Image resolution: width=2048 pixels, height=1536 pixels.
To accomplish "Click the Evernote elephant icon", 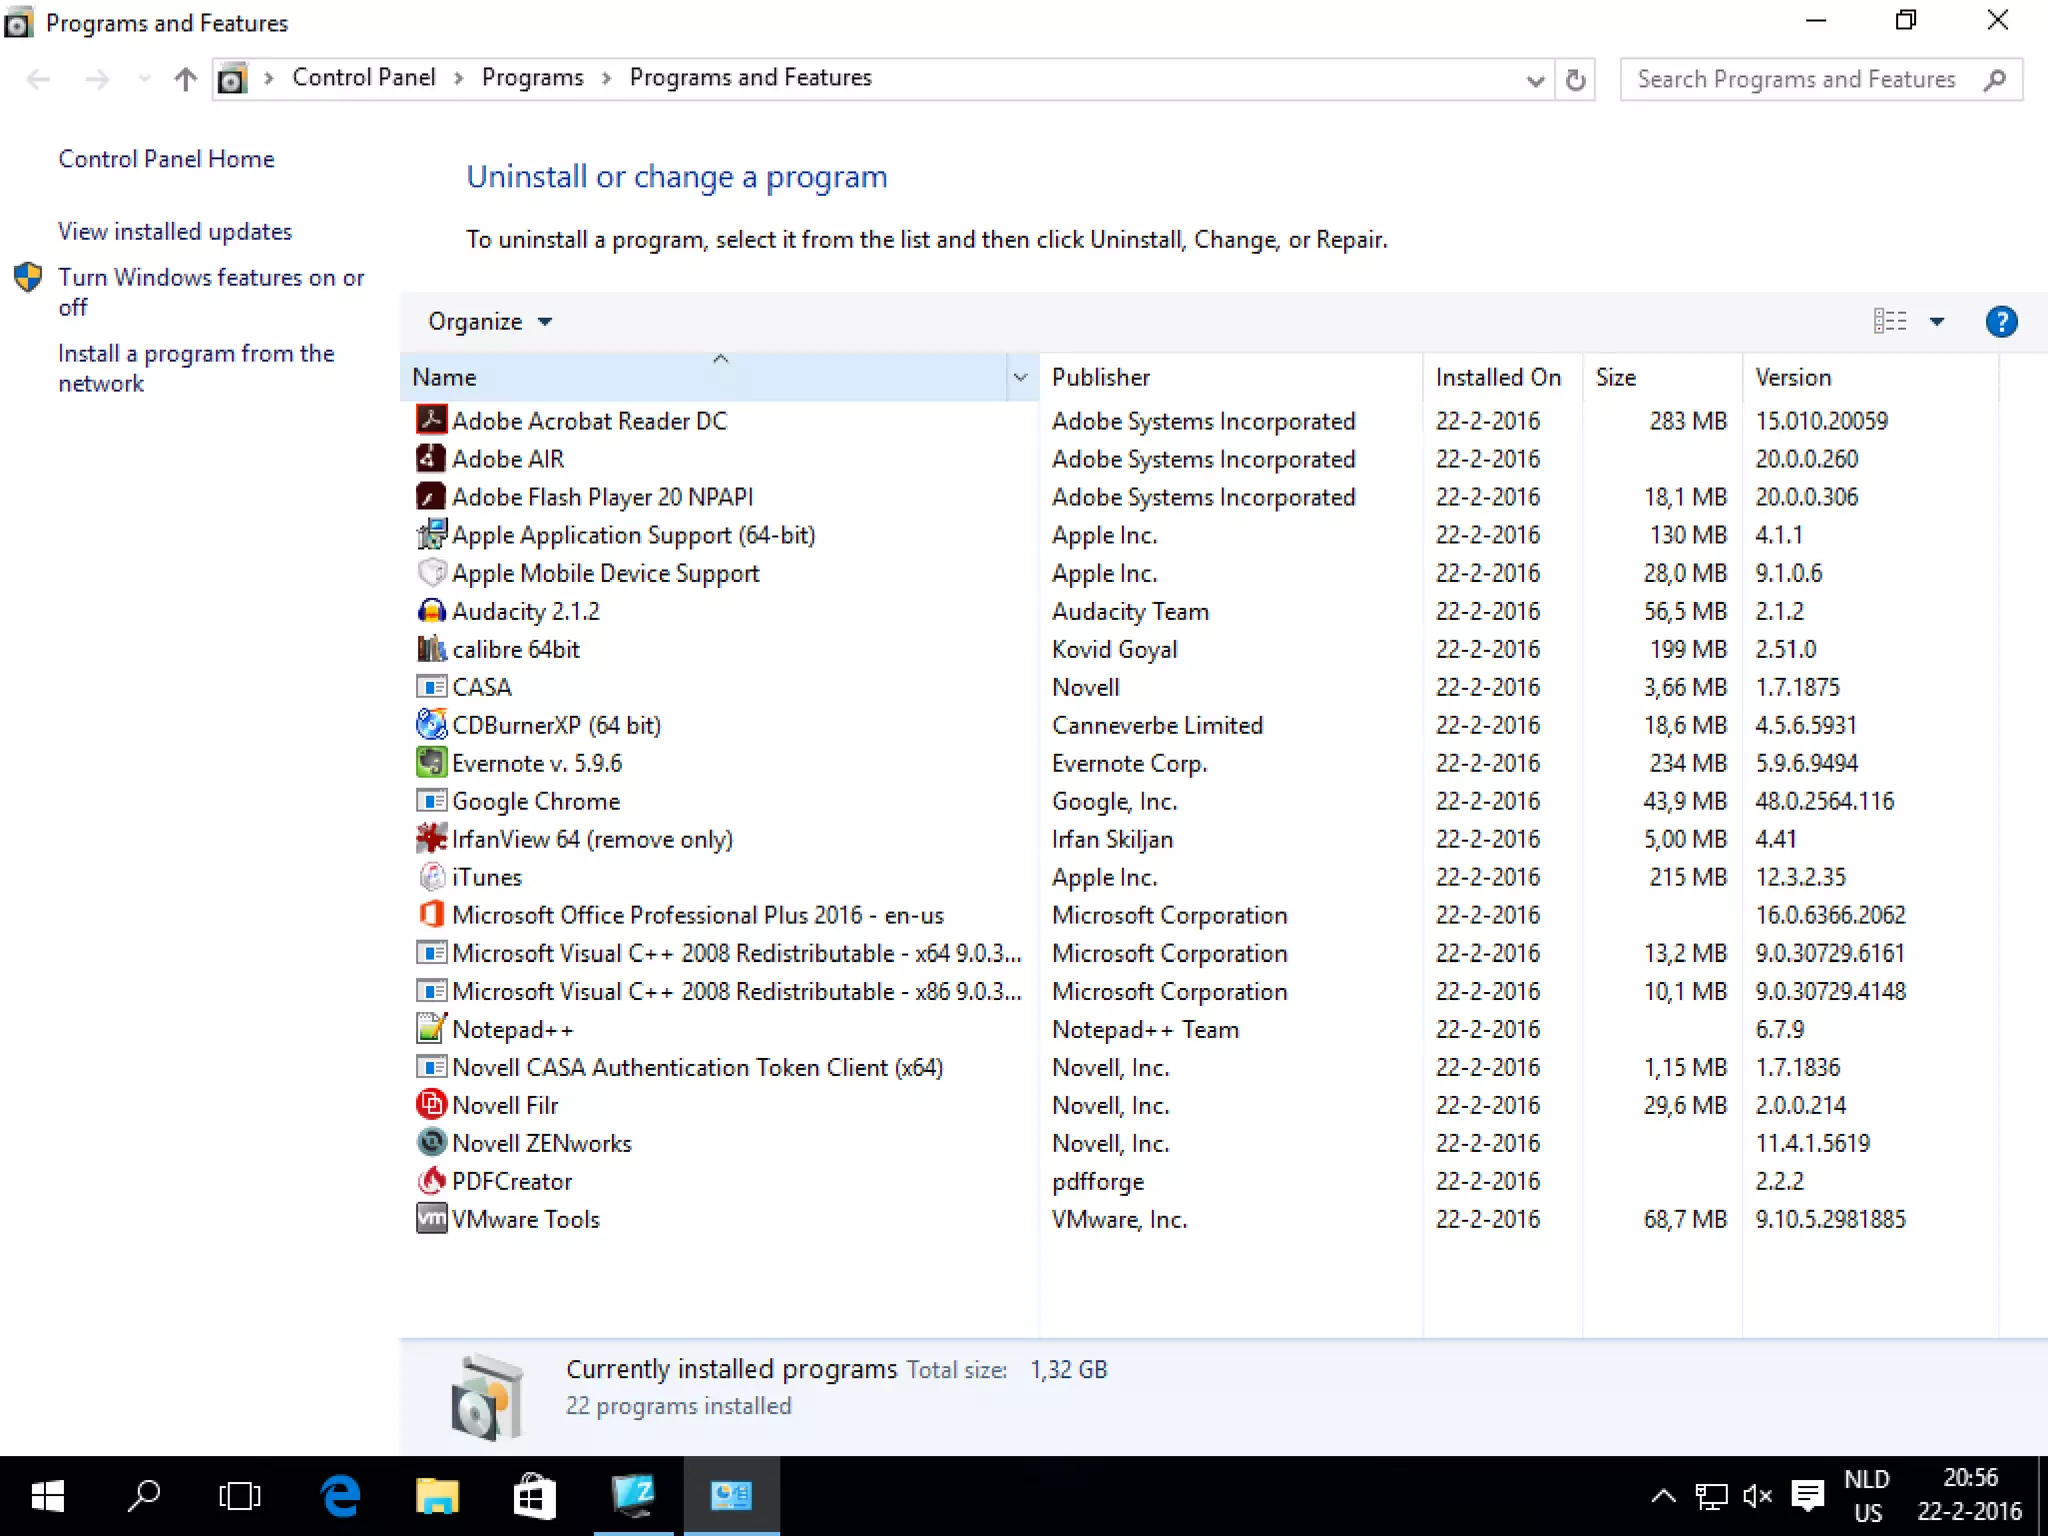I will (x=431, y=762).
